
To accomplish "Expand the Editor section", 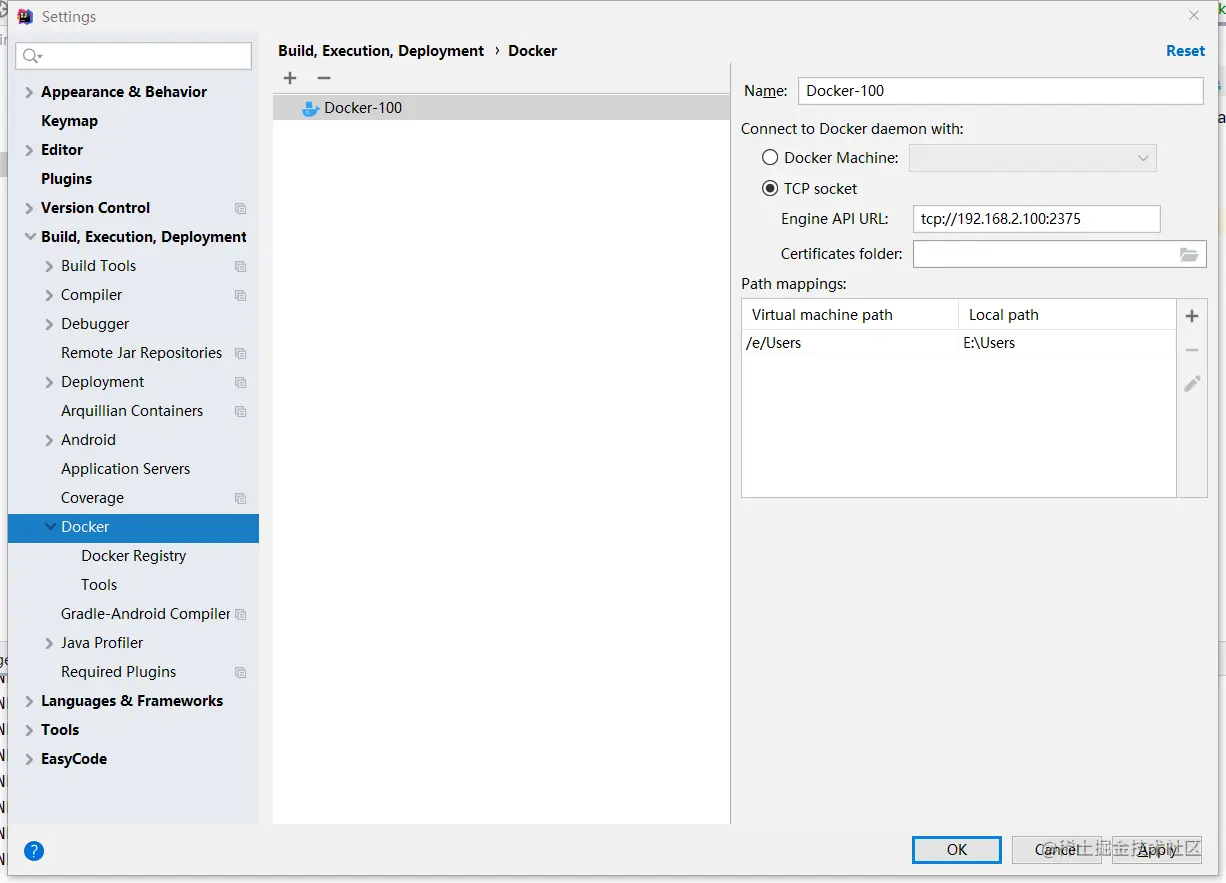I will pos(29,150).
